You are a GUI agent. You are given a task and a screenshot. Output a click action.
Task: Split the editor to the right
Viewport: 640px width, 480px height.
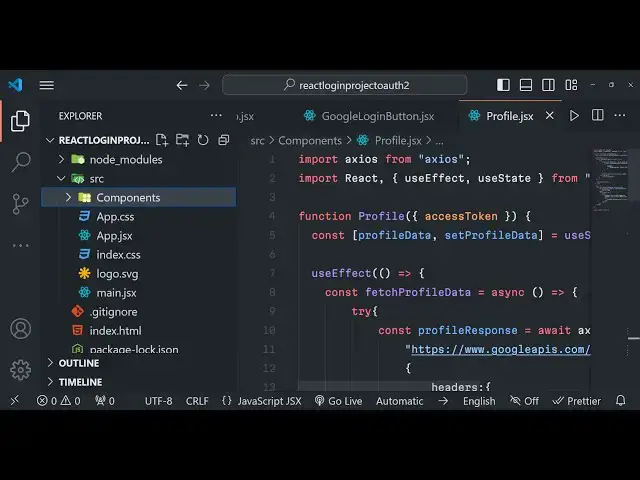[x=598, y=116]
